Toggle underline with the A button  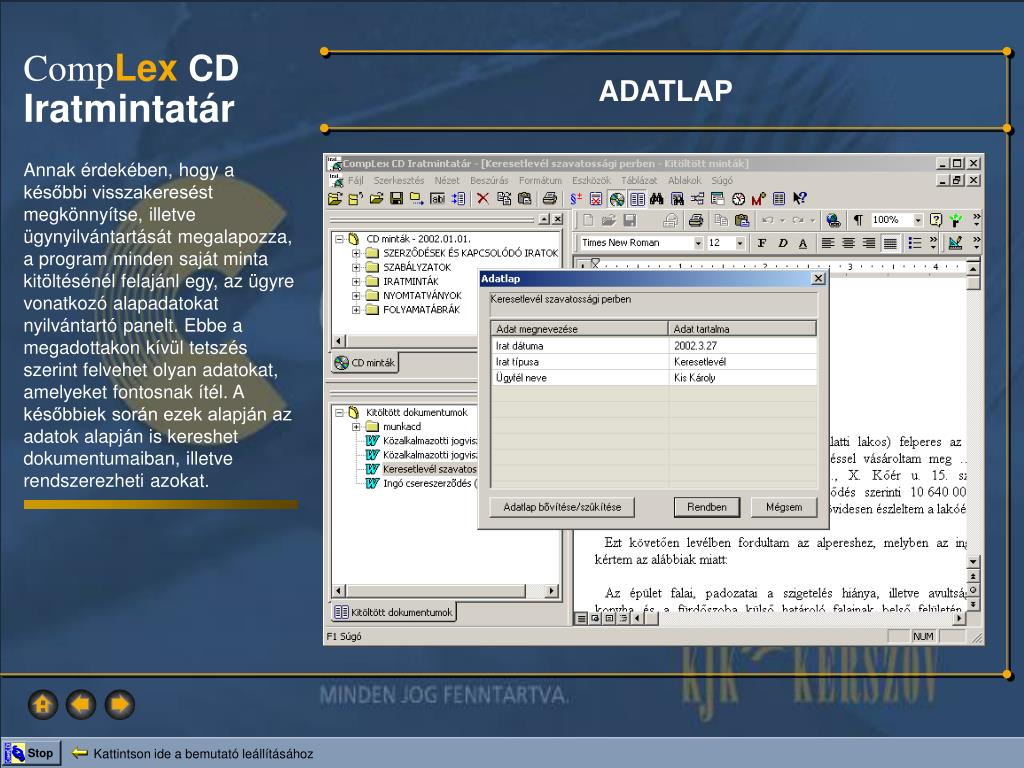coord(803,243)
